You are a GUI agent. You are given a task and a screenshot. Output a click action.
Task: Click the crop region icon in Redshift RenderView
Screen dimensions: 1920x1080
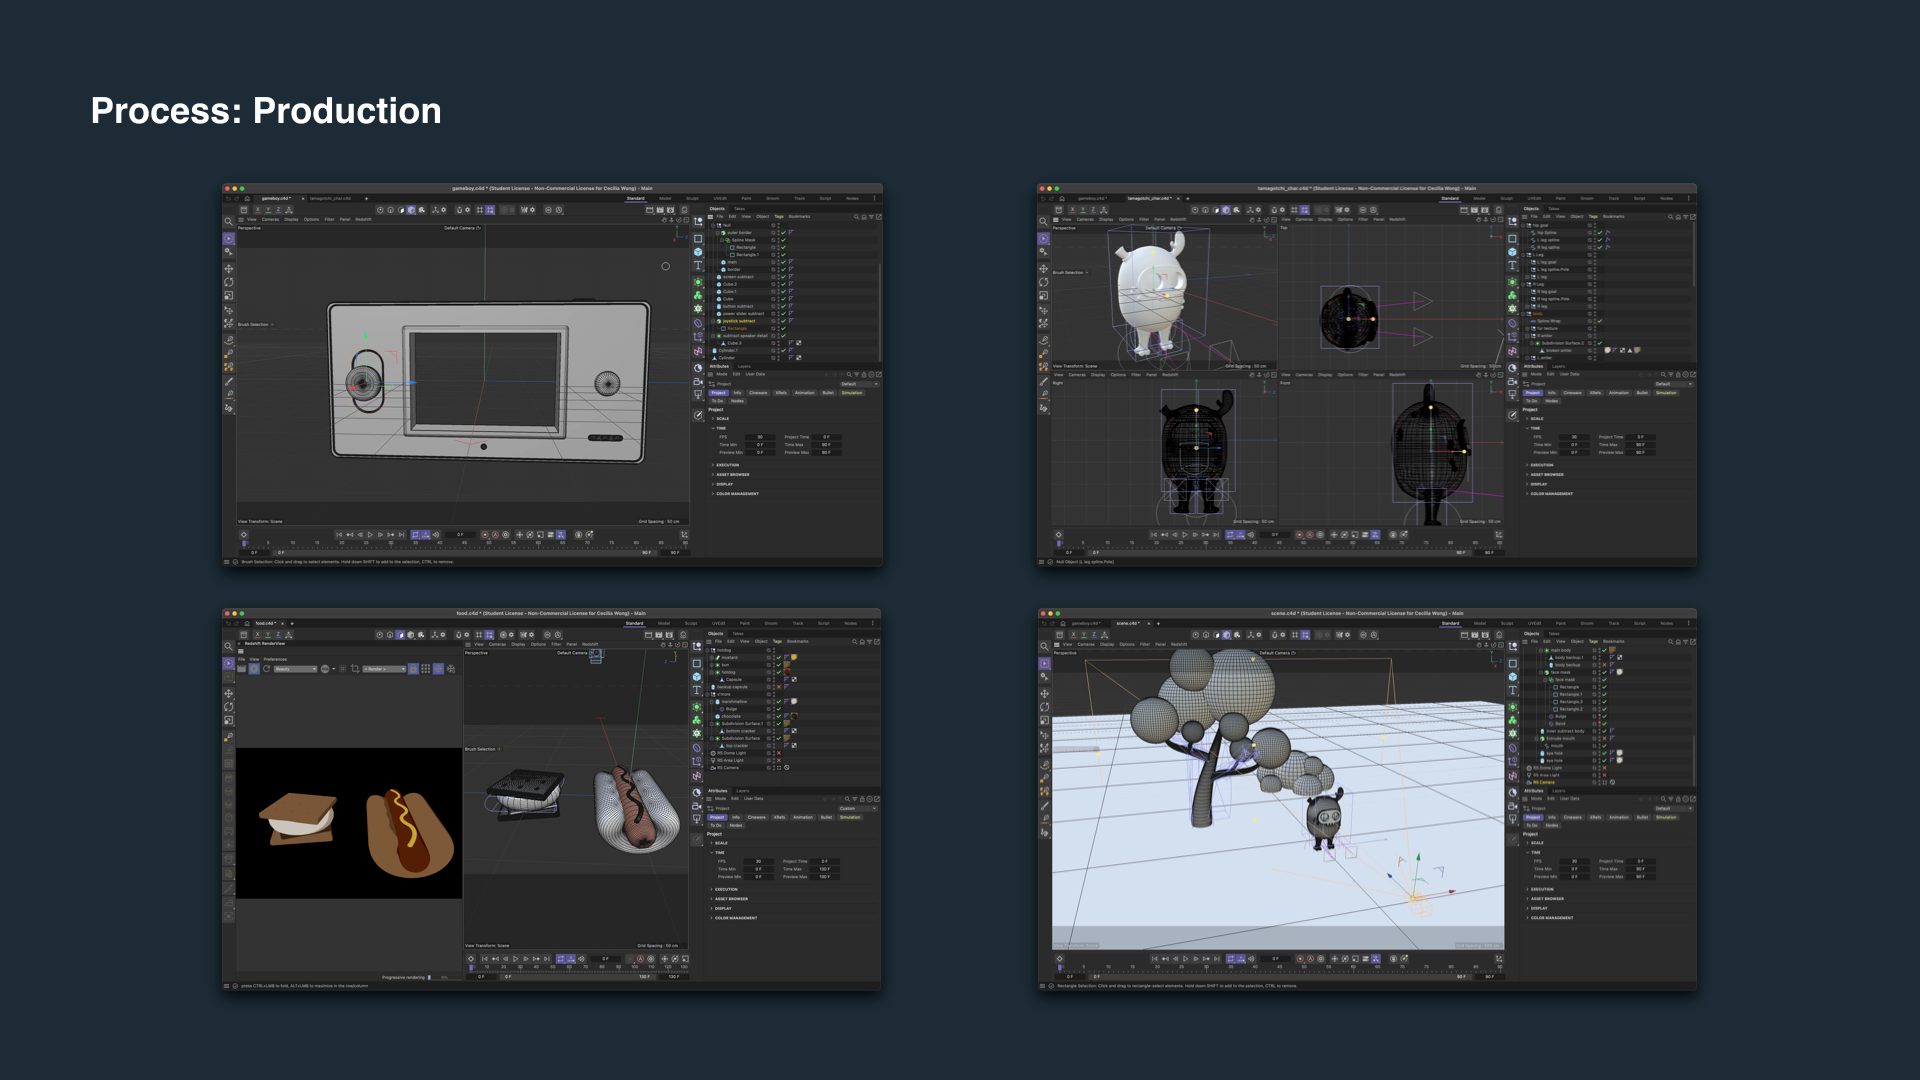(355, 669)
